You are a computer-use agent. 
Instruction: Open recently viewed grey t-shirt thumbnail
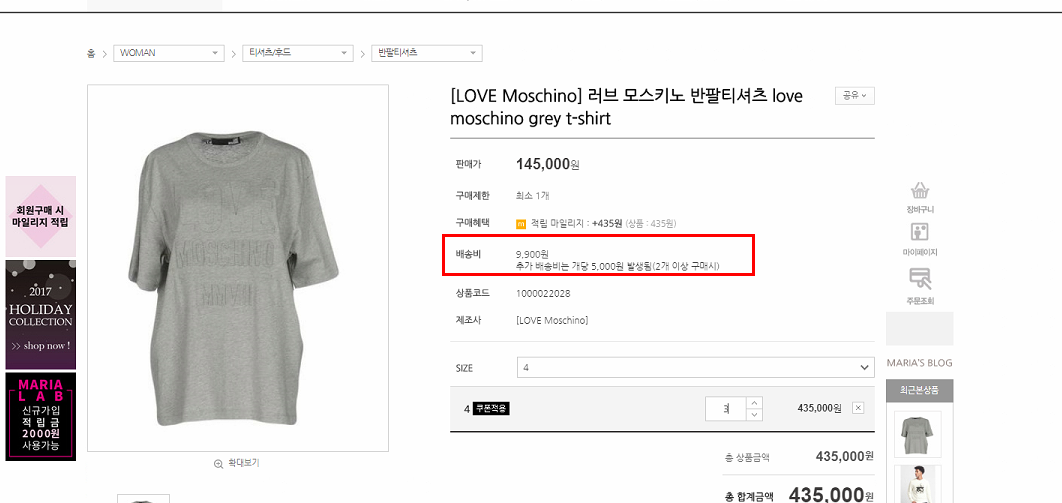click(919, 433)
